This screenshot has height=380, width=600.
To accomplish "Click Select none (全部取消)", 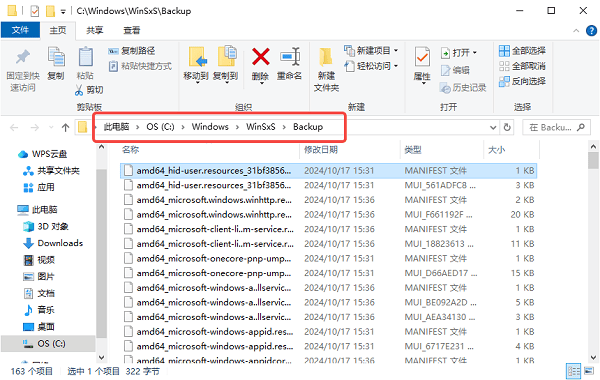I will [523, 66].
